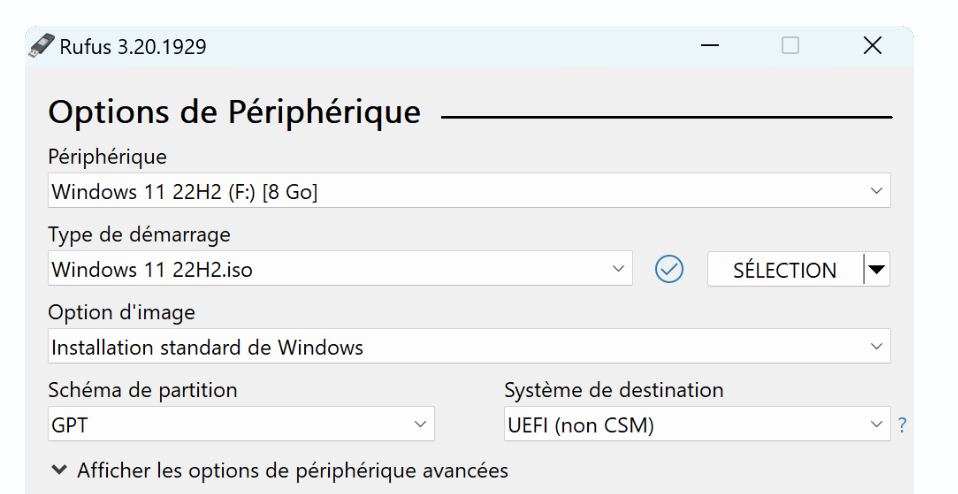958x494 pixels.
Task: Click the Windows 11 22H2.iso text in boot type field
Action: [152, 269]
